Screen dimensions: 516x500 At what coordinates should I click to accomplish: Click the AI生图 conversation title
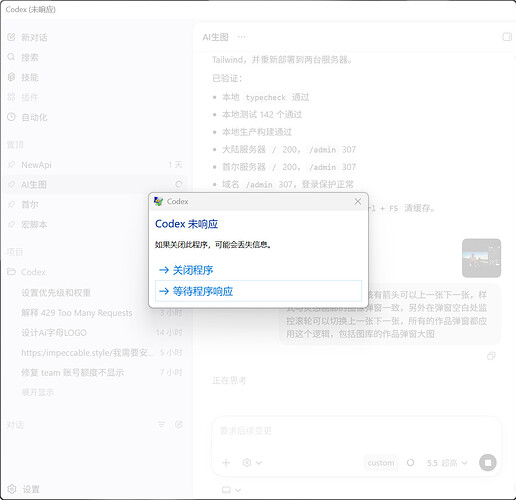point(216,37)
